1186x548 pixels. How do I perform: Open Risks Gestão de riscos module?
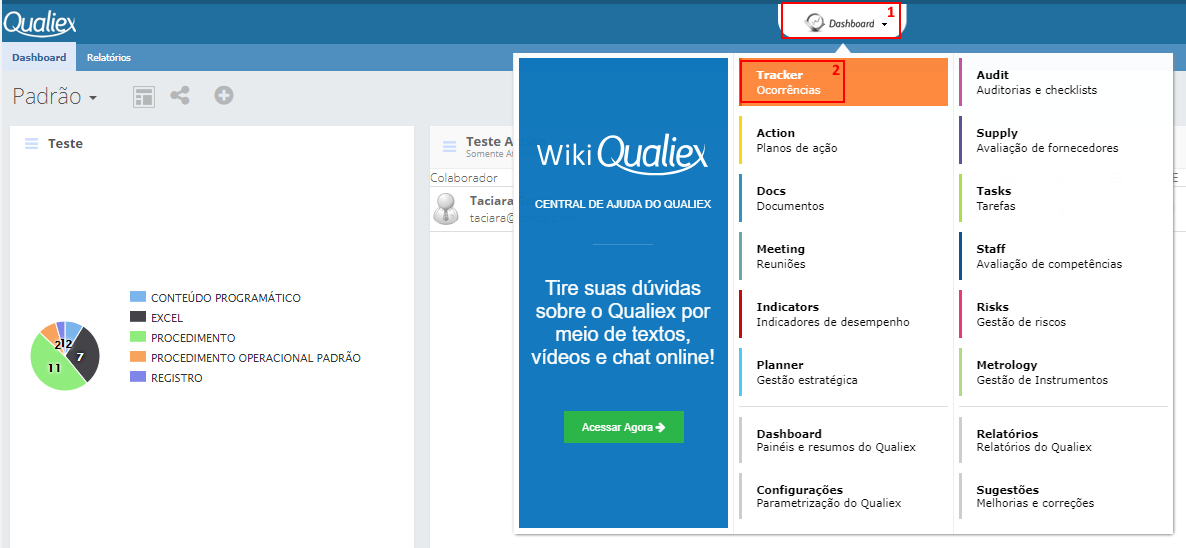1063,314
